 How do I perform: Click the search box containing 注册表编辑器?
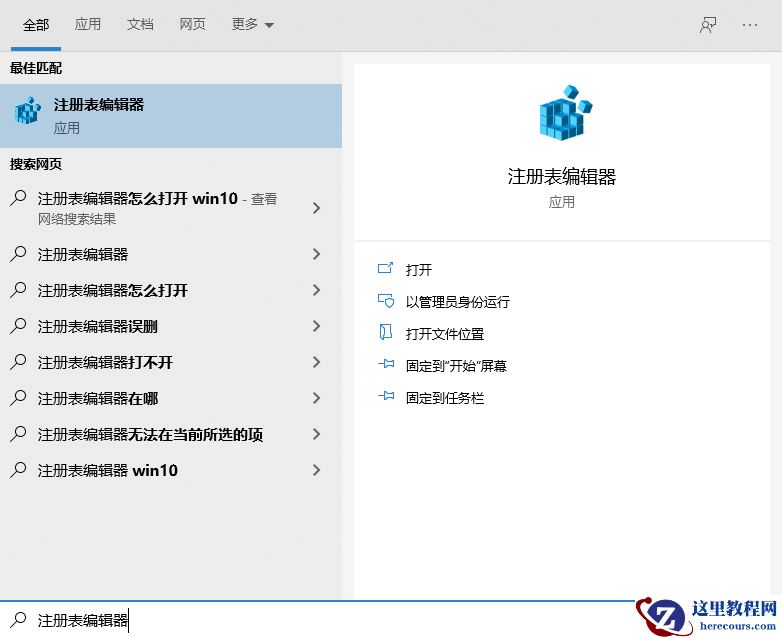point(319,620)
